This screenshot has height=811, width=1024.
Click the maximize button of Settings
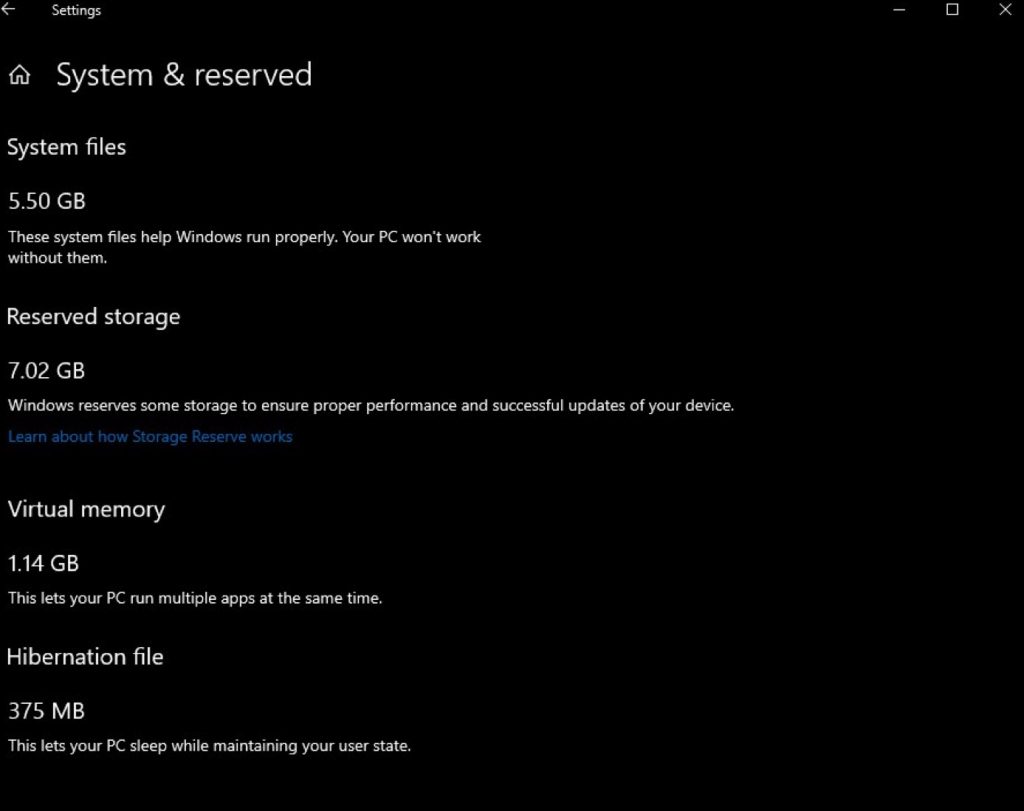tap(951, 10)
